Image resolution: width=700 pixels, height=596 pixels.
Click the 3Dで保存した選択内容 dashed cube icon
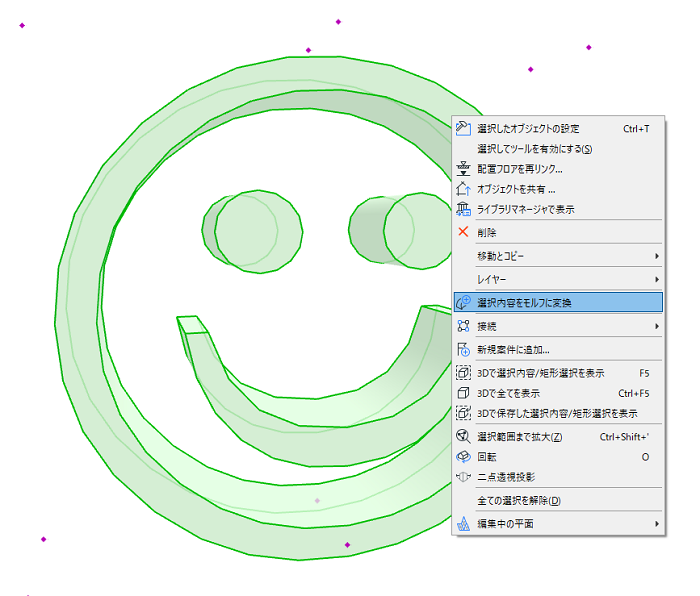pos(463,413)
